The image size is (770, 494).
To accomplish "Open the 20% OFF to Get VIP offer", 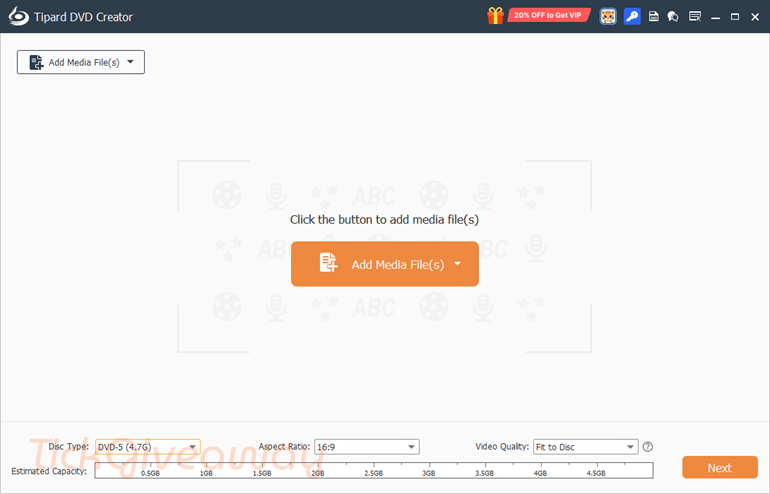I will tap(548, 15).
